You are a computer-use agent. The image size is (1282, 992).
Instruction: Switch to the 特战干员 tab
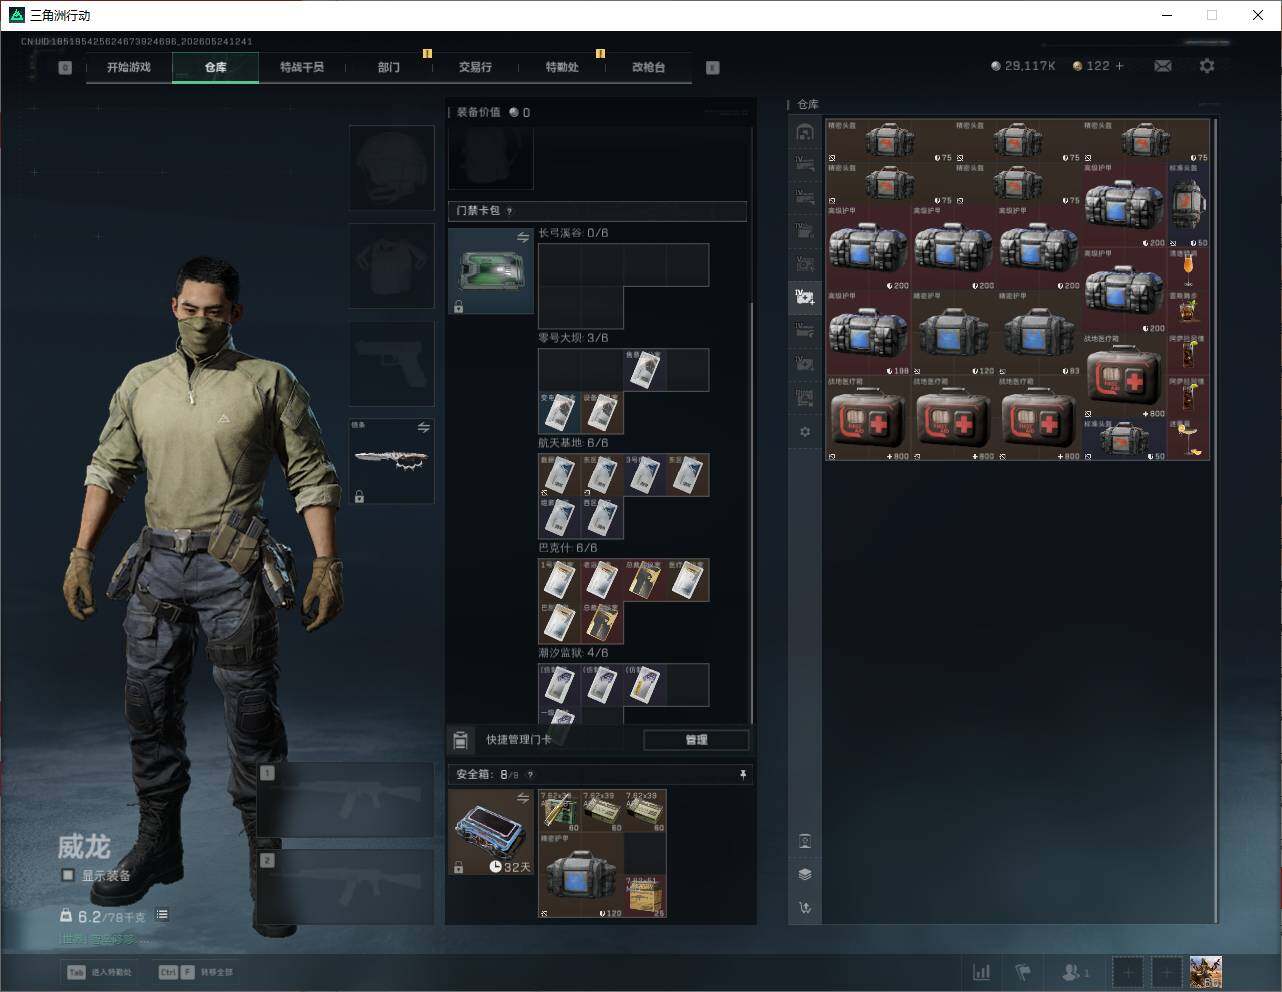pyautogui.click(x=302, y=67)
